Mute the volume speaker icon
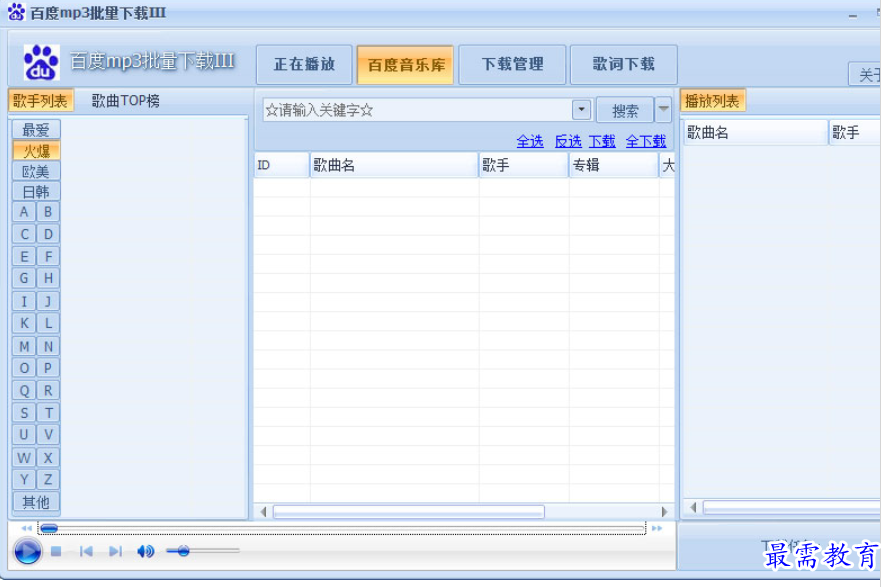887x587 pixels. pos(146,551)
